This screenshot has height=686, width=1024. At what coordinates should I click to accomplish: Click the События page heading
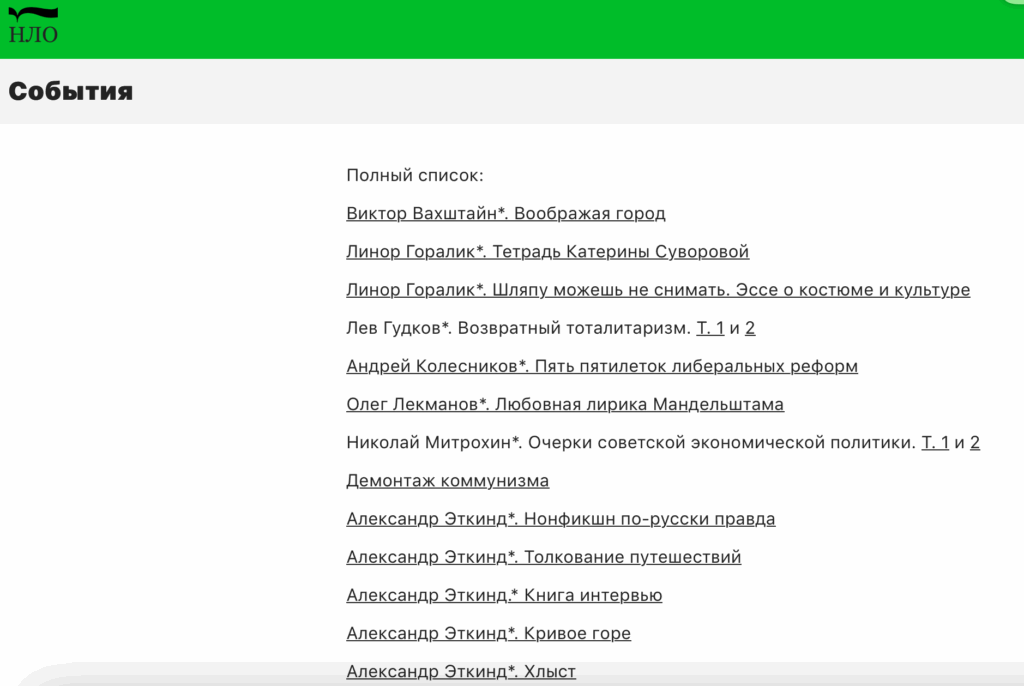(71, 91)
